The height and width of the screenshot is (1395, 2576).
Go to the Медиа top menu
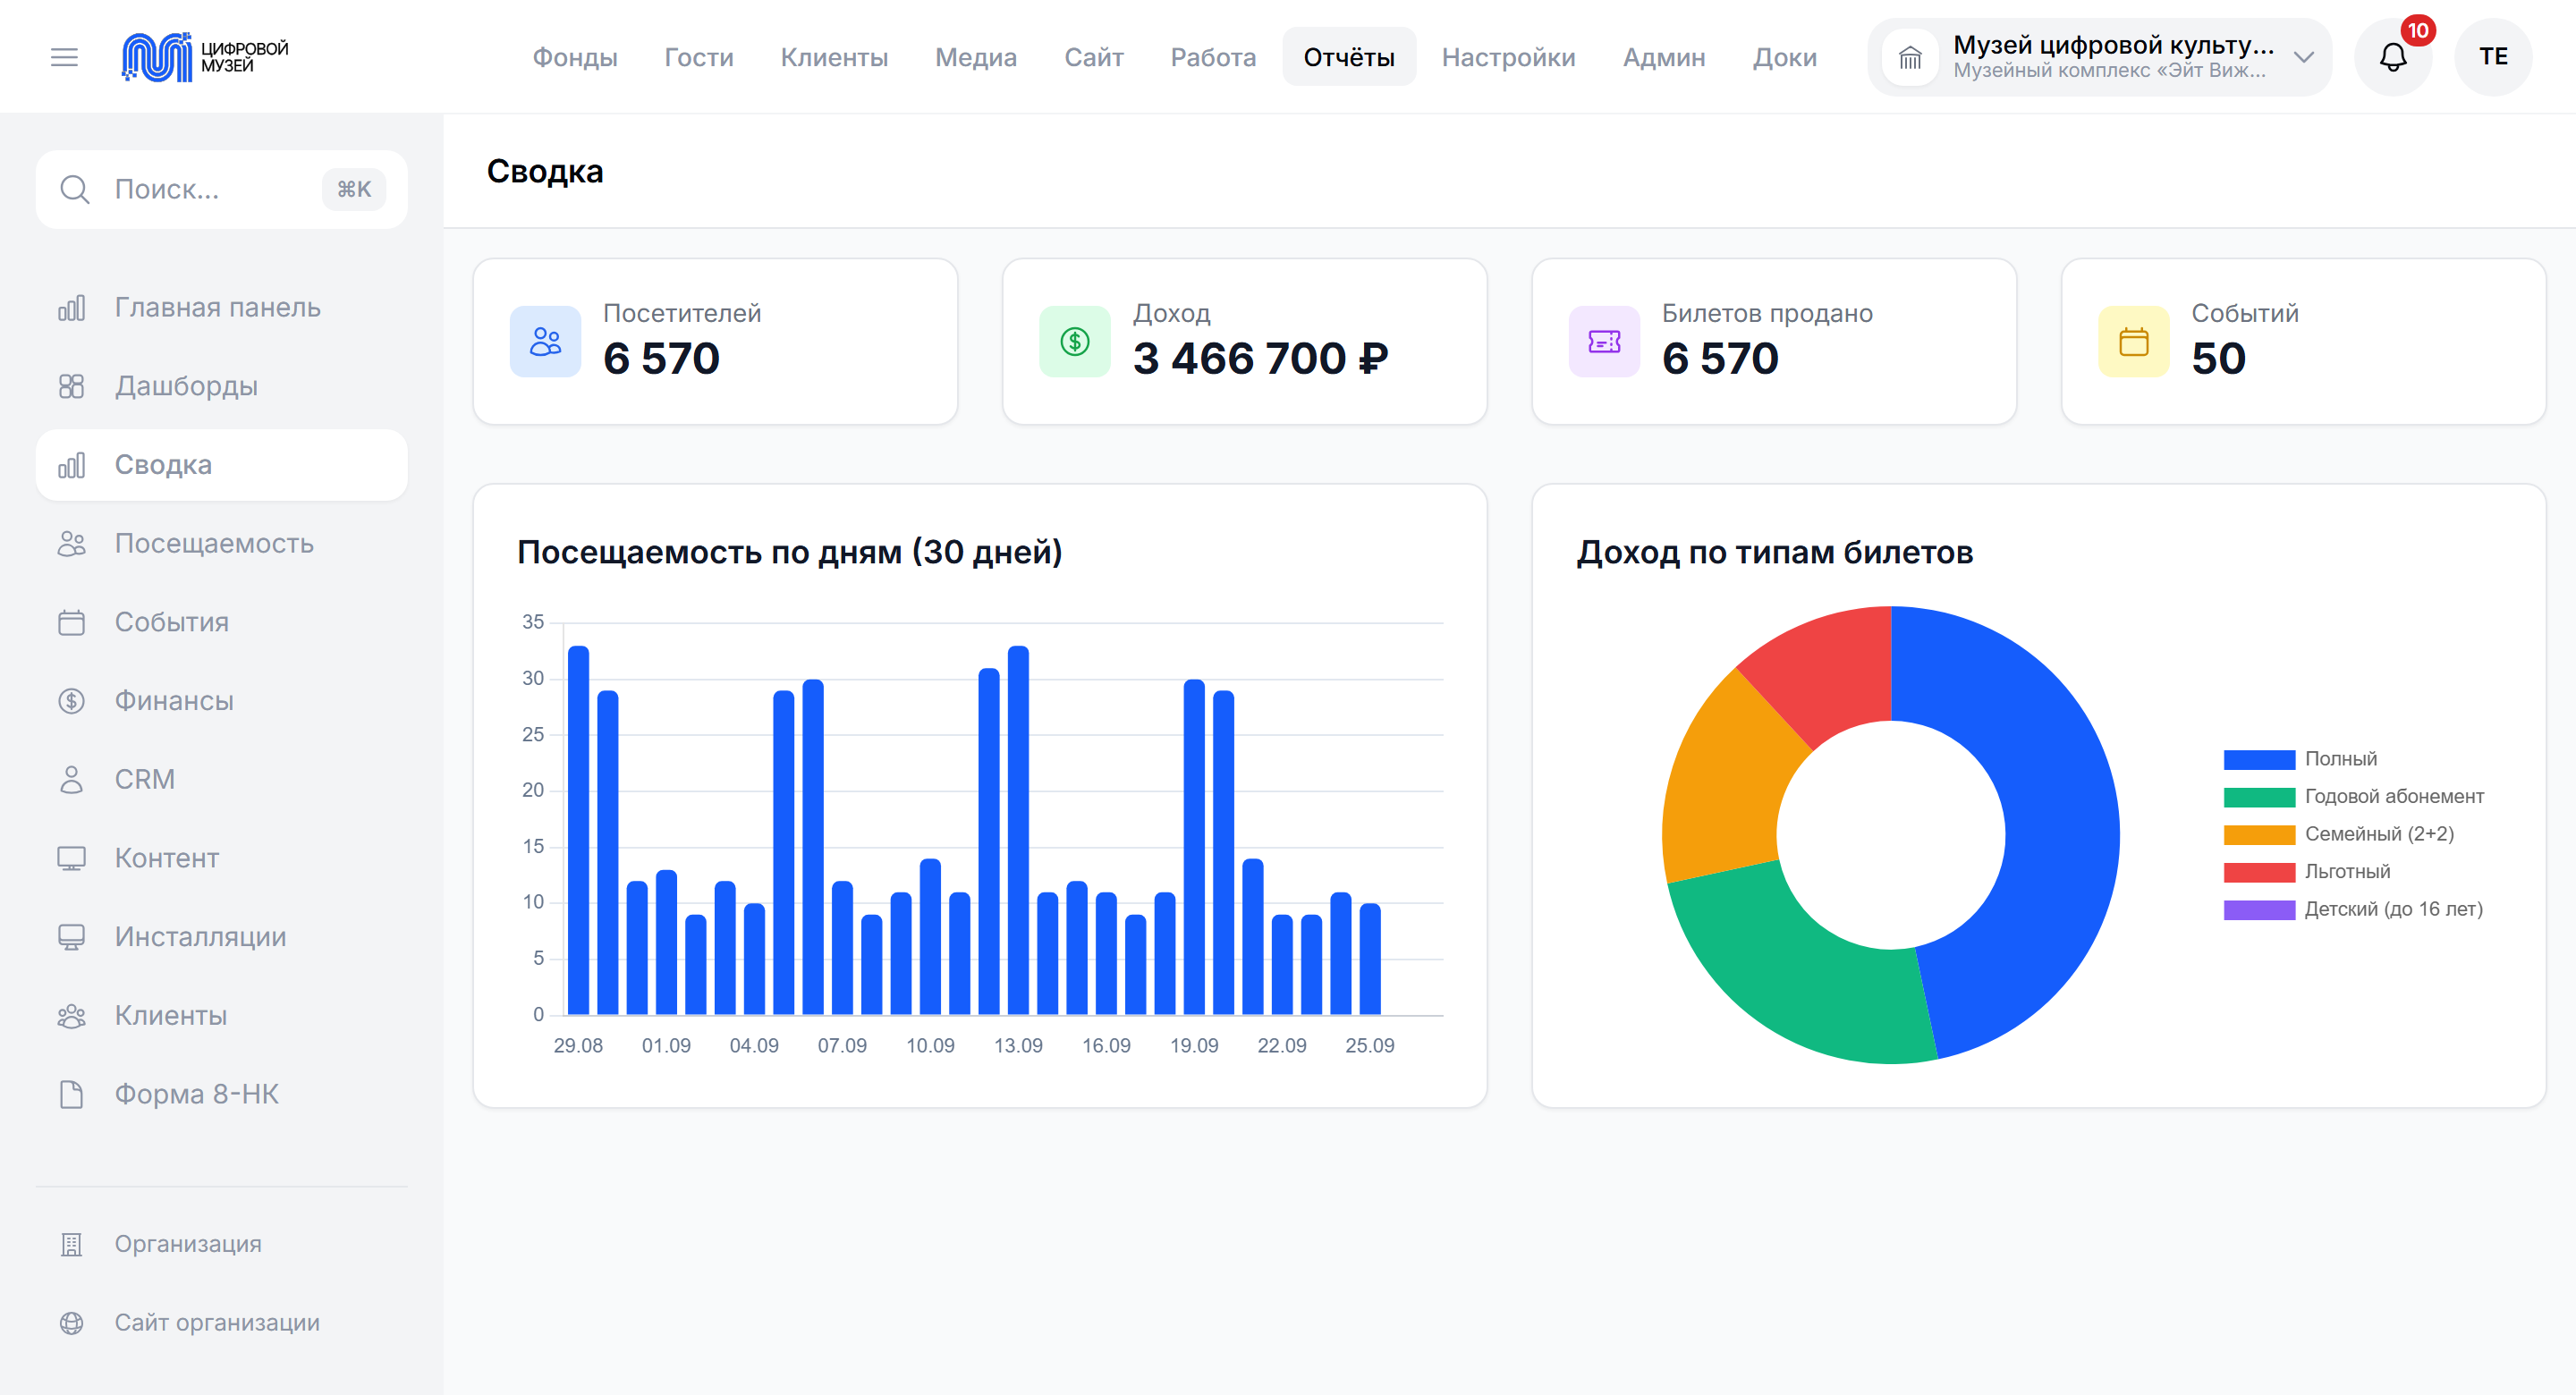tap(975, 57)
